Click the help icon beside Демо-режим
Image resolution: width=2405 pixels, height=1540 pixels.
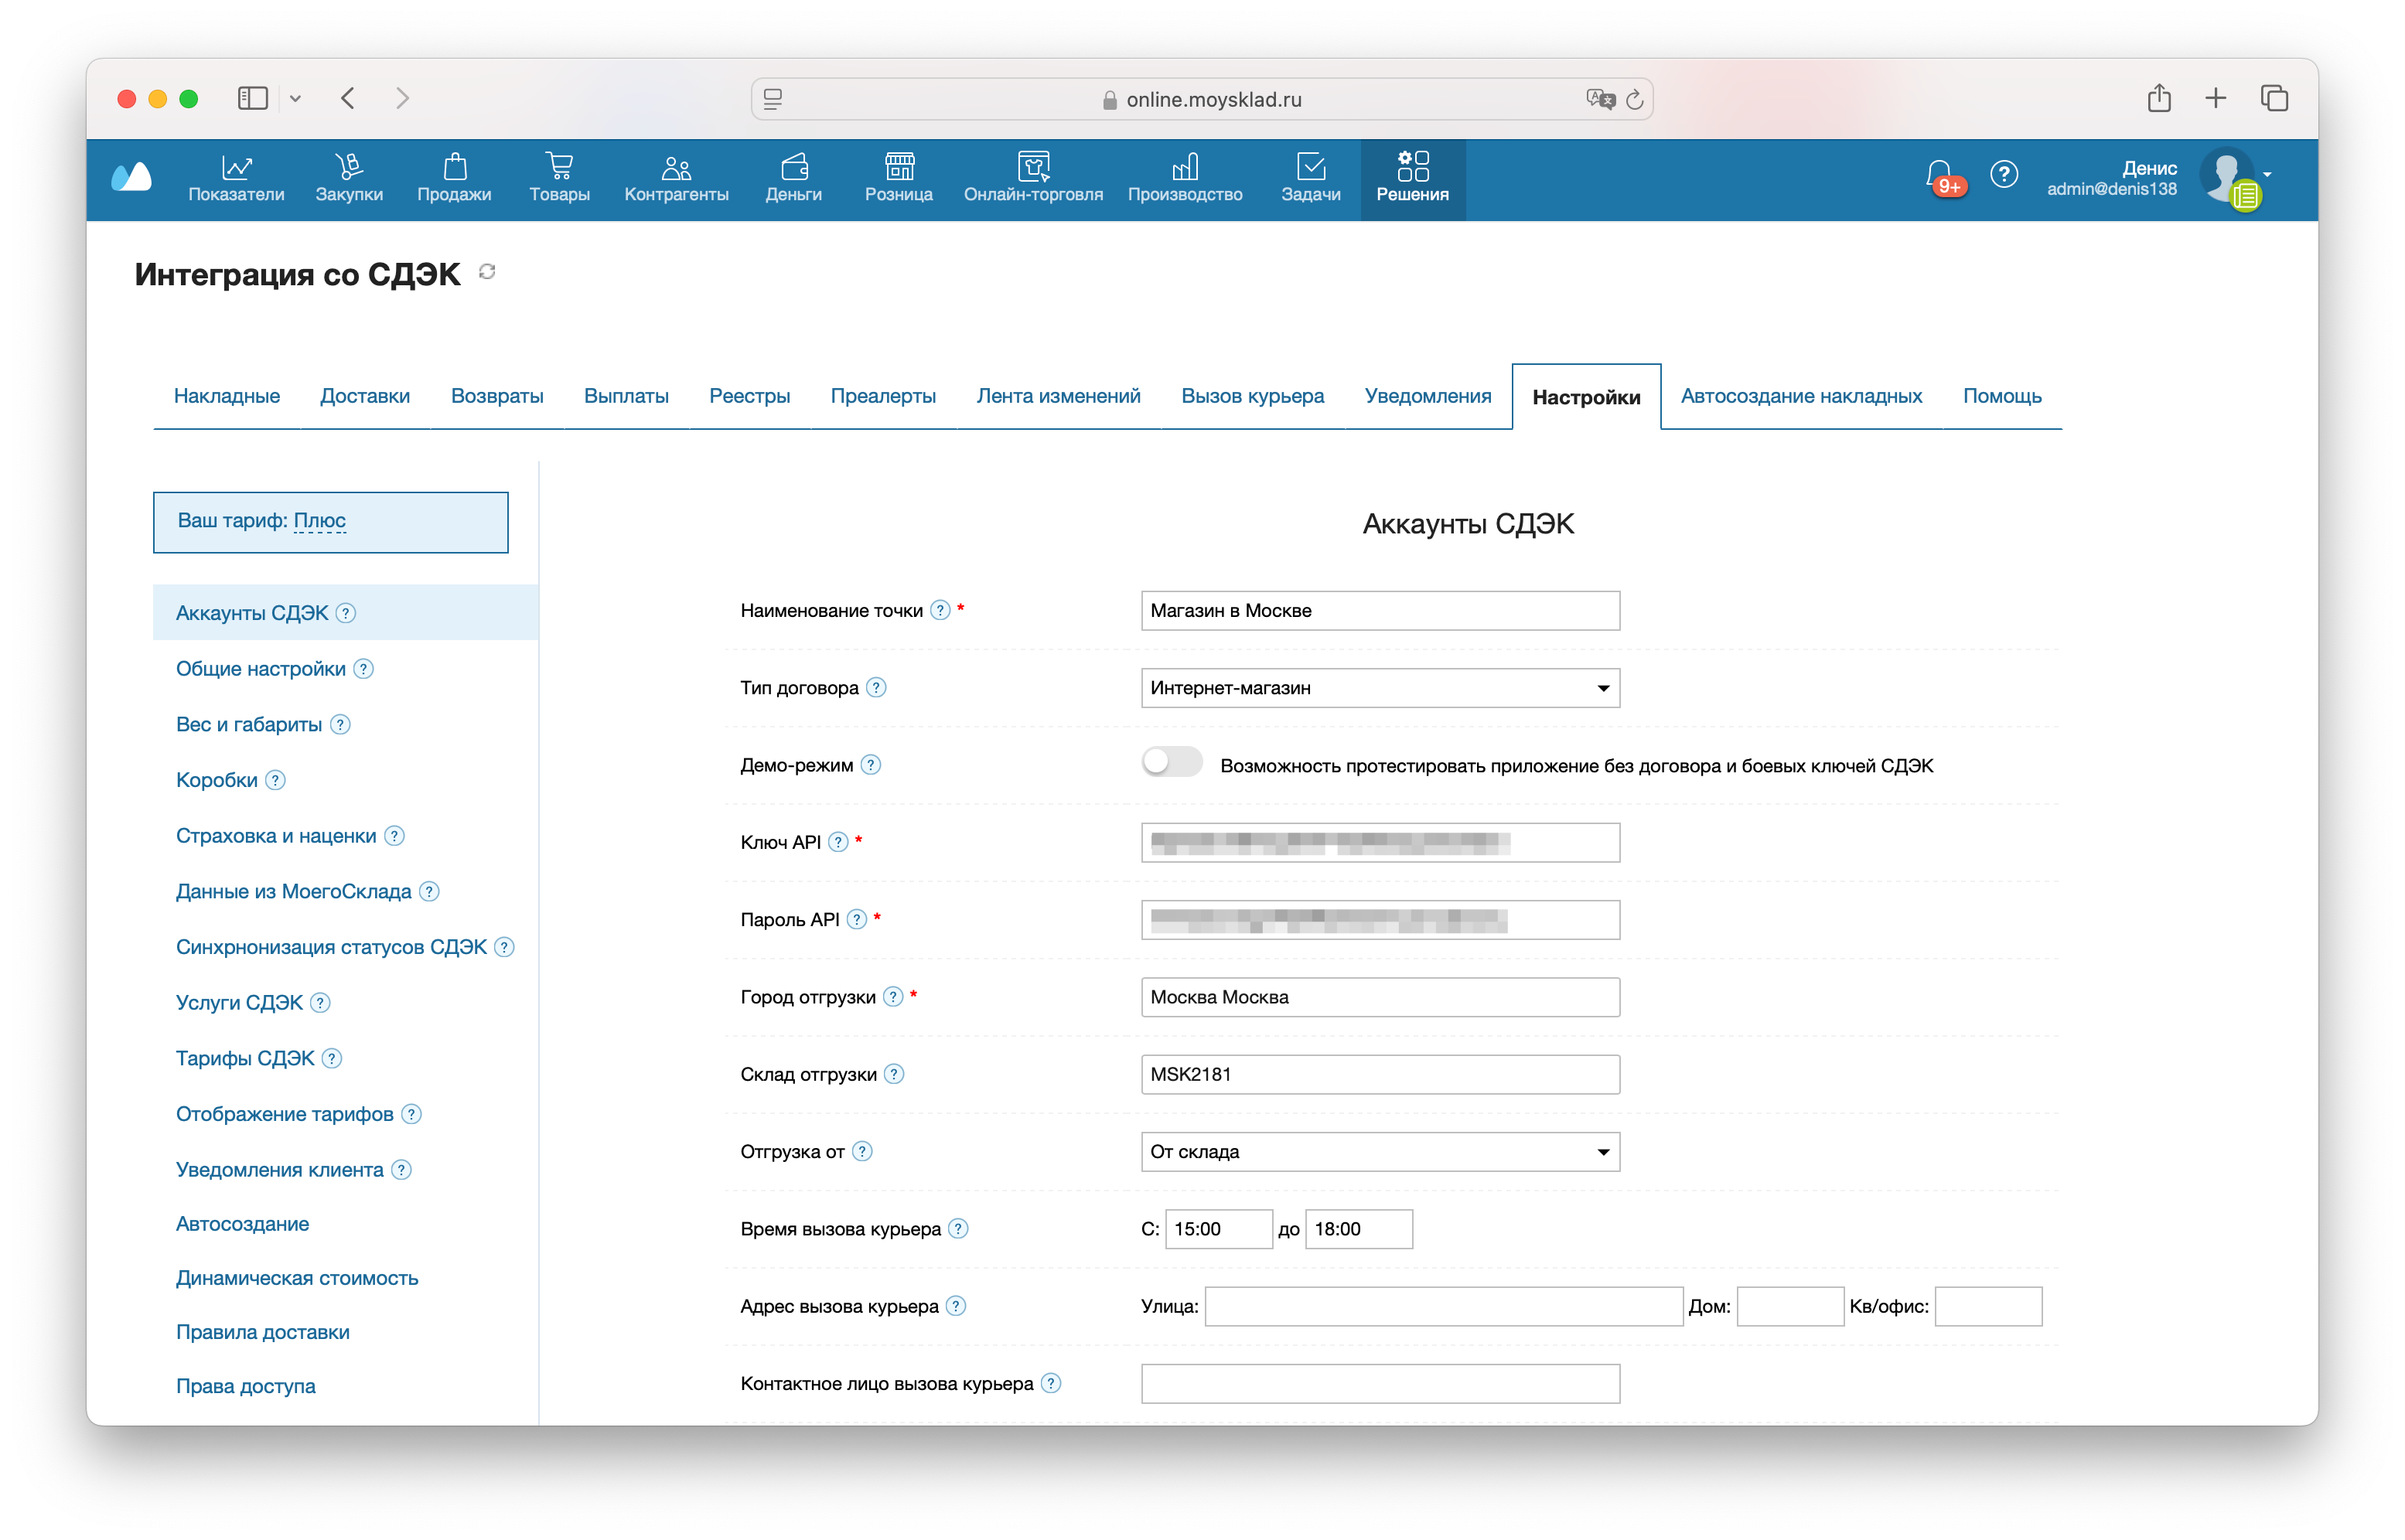tap(871, 765)
